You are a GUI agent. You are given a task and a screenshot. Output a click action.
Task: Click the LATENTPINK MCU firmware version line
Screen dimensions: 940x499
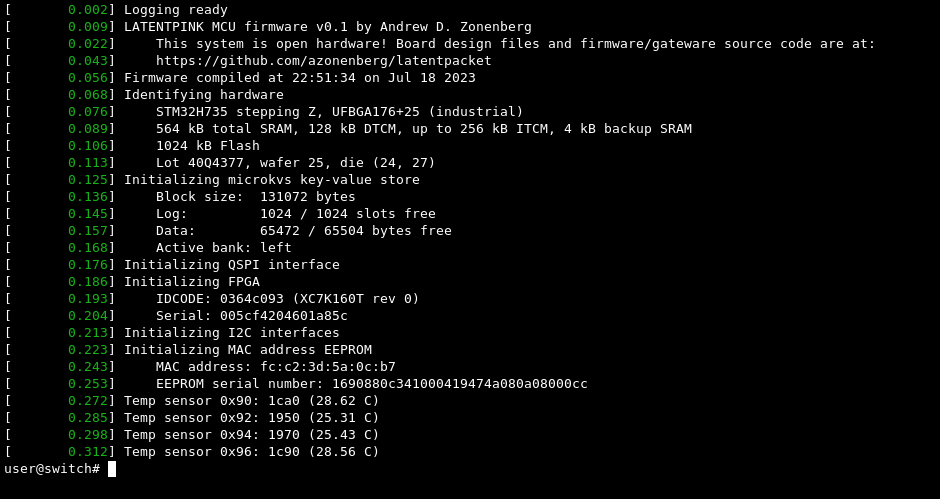(327, 26)
